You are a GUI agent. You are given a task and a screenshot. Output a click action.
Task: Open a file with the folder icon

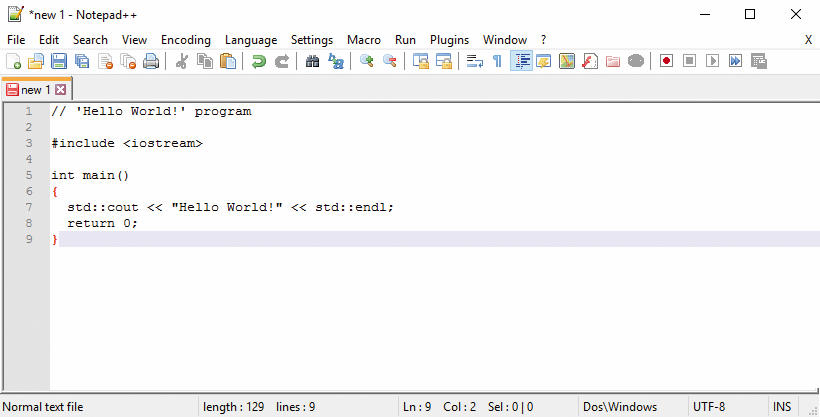click(x=36, y=61)
